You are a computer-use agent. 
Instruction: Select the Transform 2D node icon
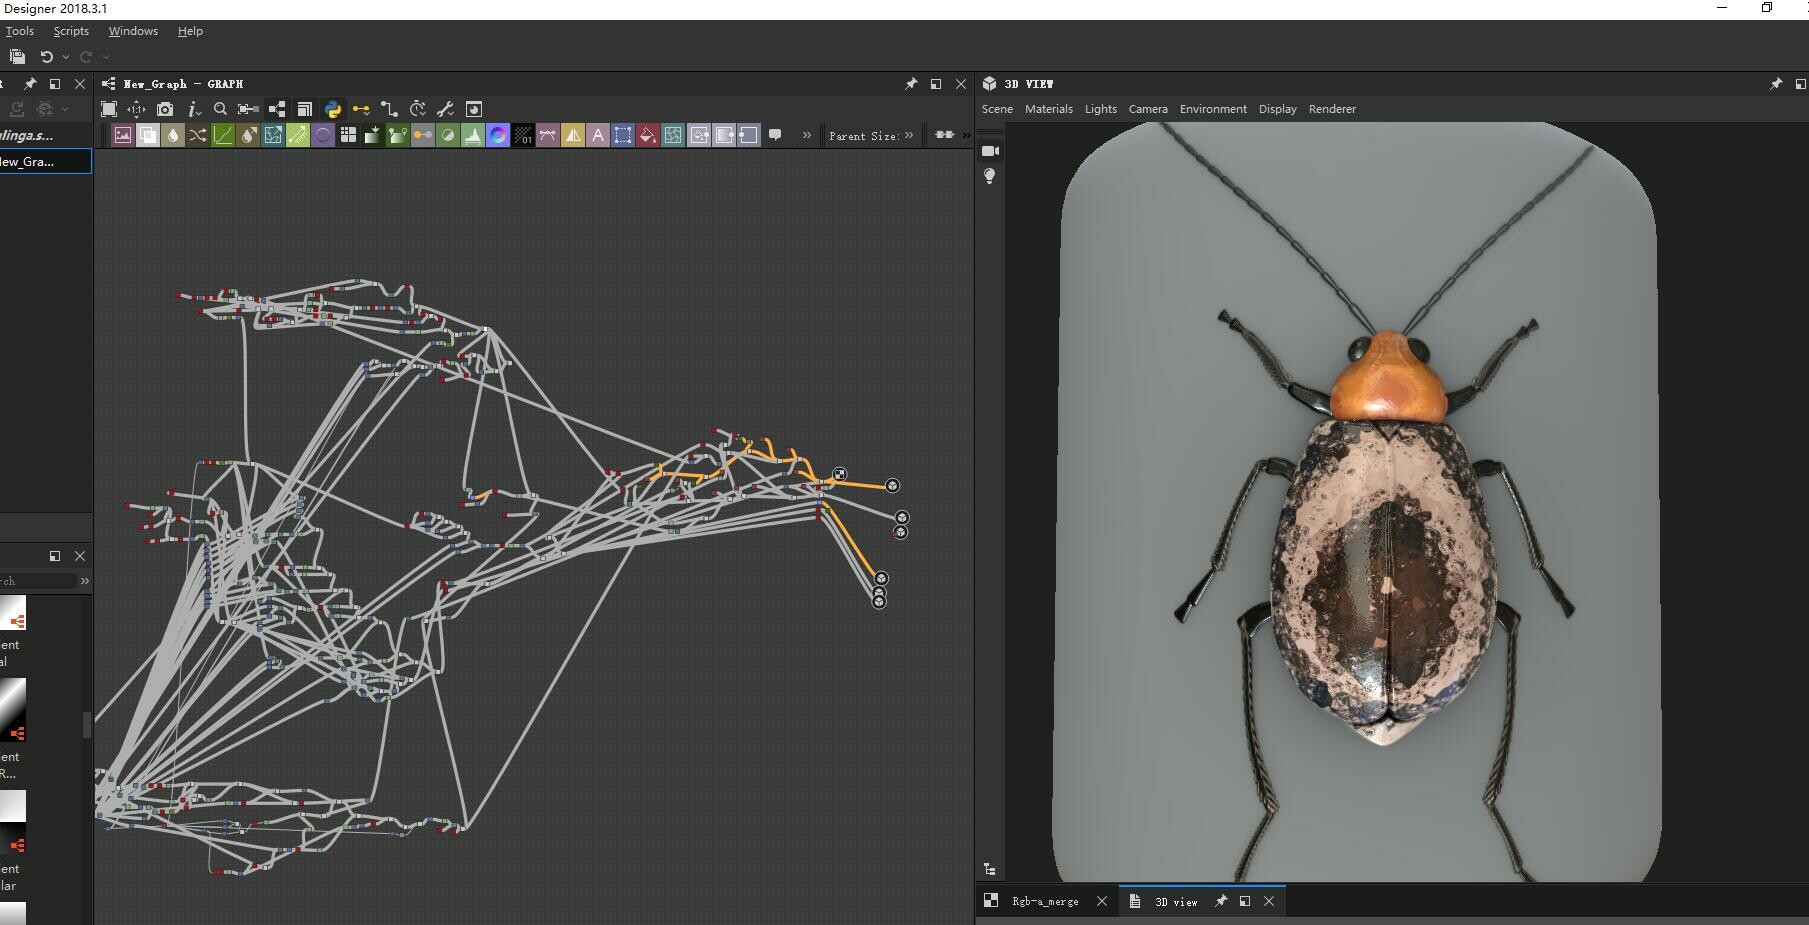click(x=272, y=135)
